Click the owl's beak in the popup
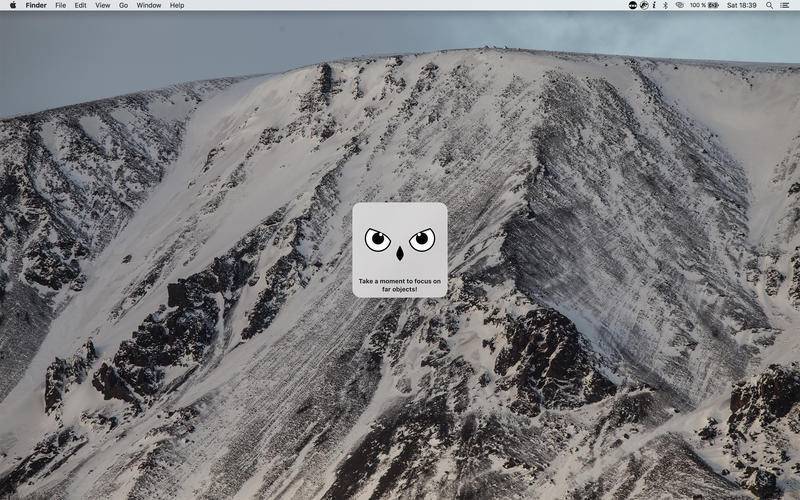 [x=399, y=254]
